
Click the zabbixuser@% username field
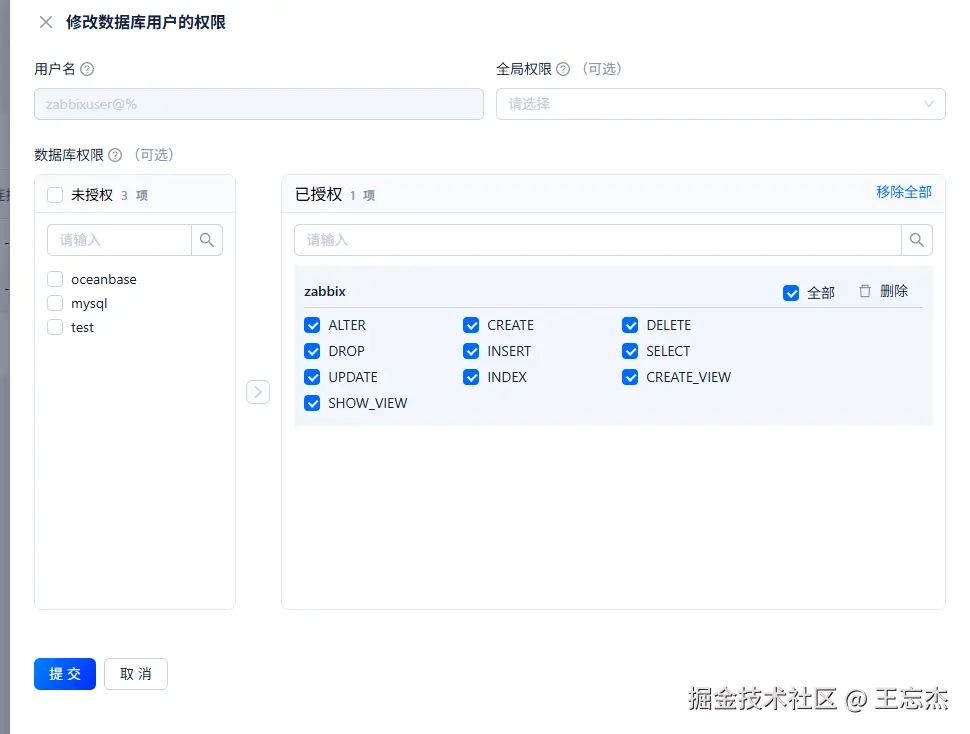[259, 104]
